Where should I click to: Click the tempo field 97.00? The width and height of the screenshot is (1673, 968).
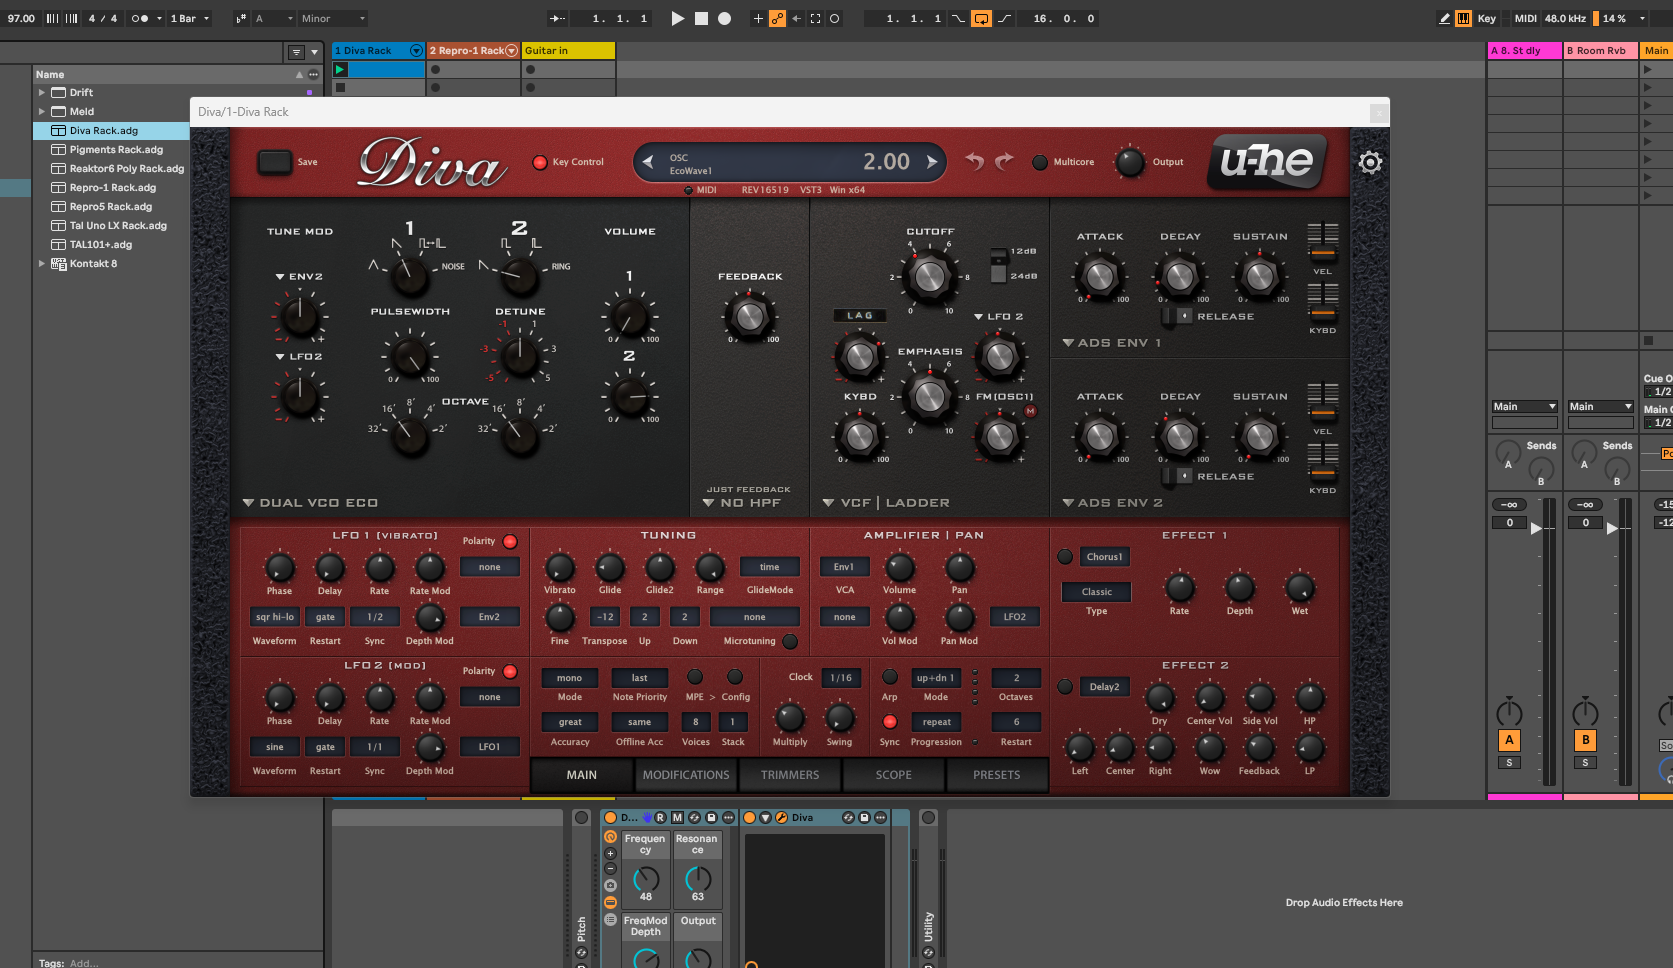pyautogui.click(x=21, y=18)
